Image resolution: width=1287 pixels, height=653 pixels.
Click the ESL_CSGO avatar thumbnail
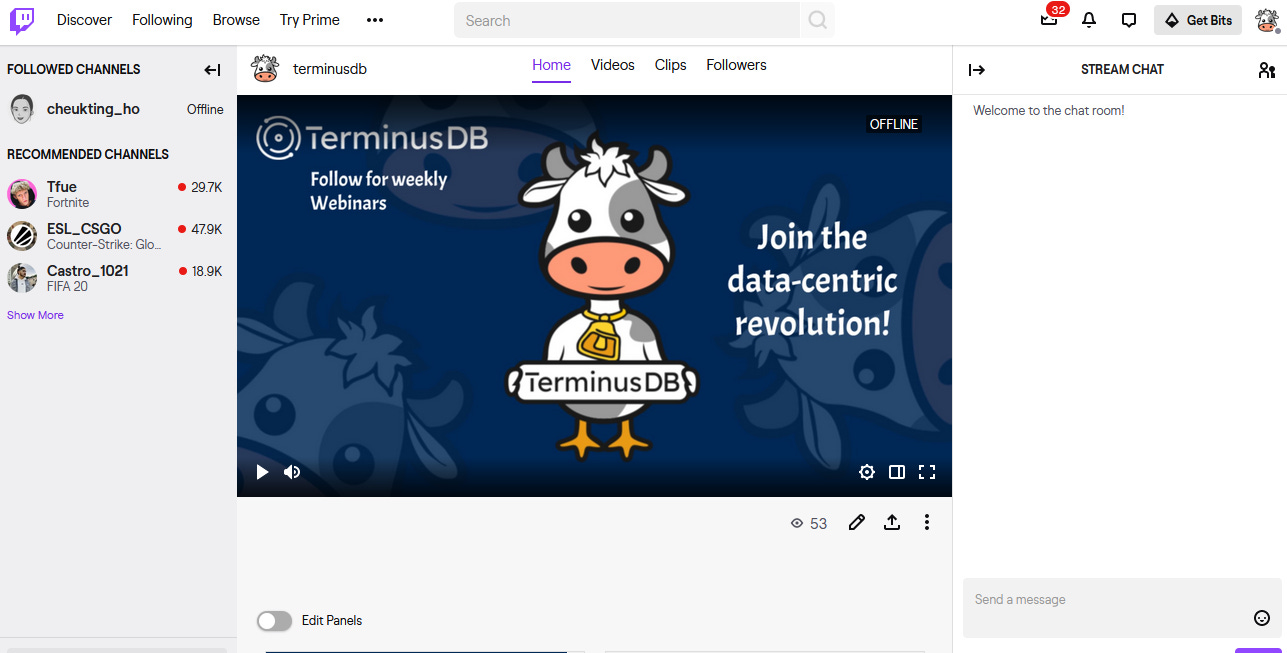coord(22,236)
